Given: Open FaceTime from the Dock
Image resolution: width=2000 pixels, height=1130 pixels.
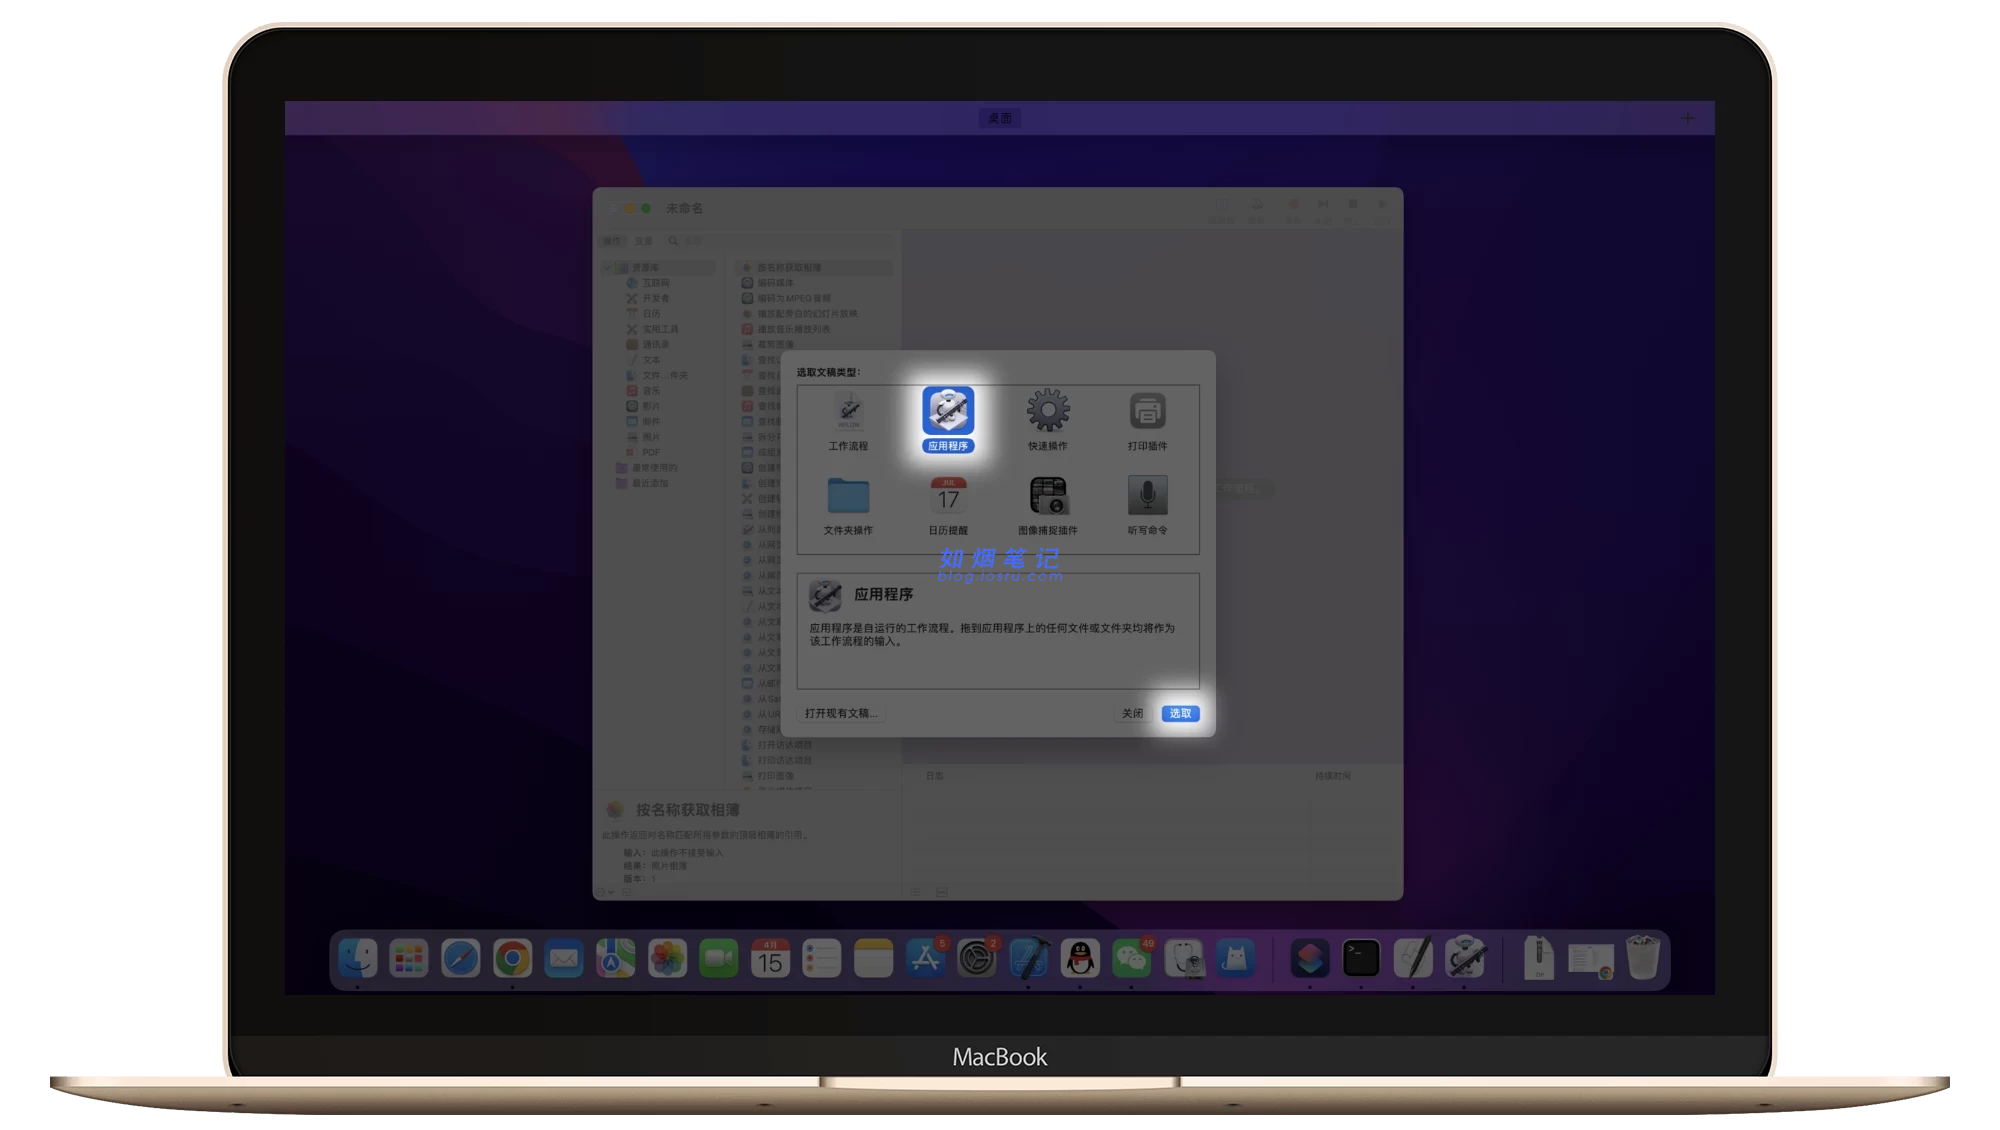Looking at the screenshot, I should [719, 959].
